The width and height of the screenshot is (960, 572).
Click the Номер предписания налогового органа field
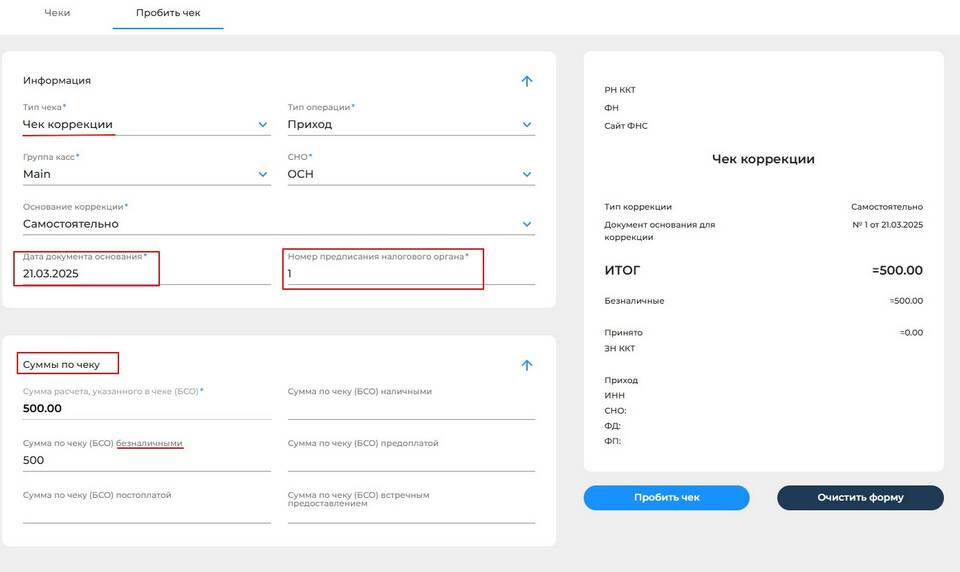pos(410,274)
